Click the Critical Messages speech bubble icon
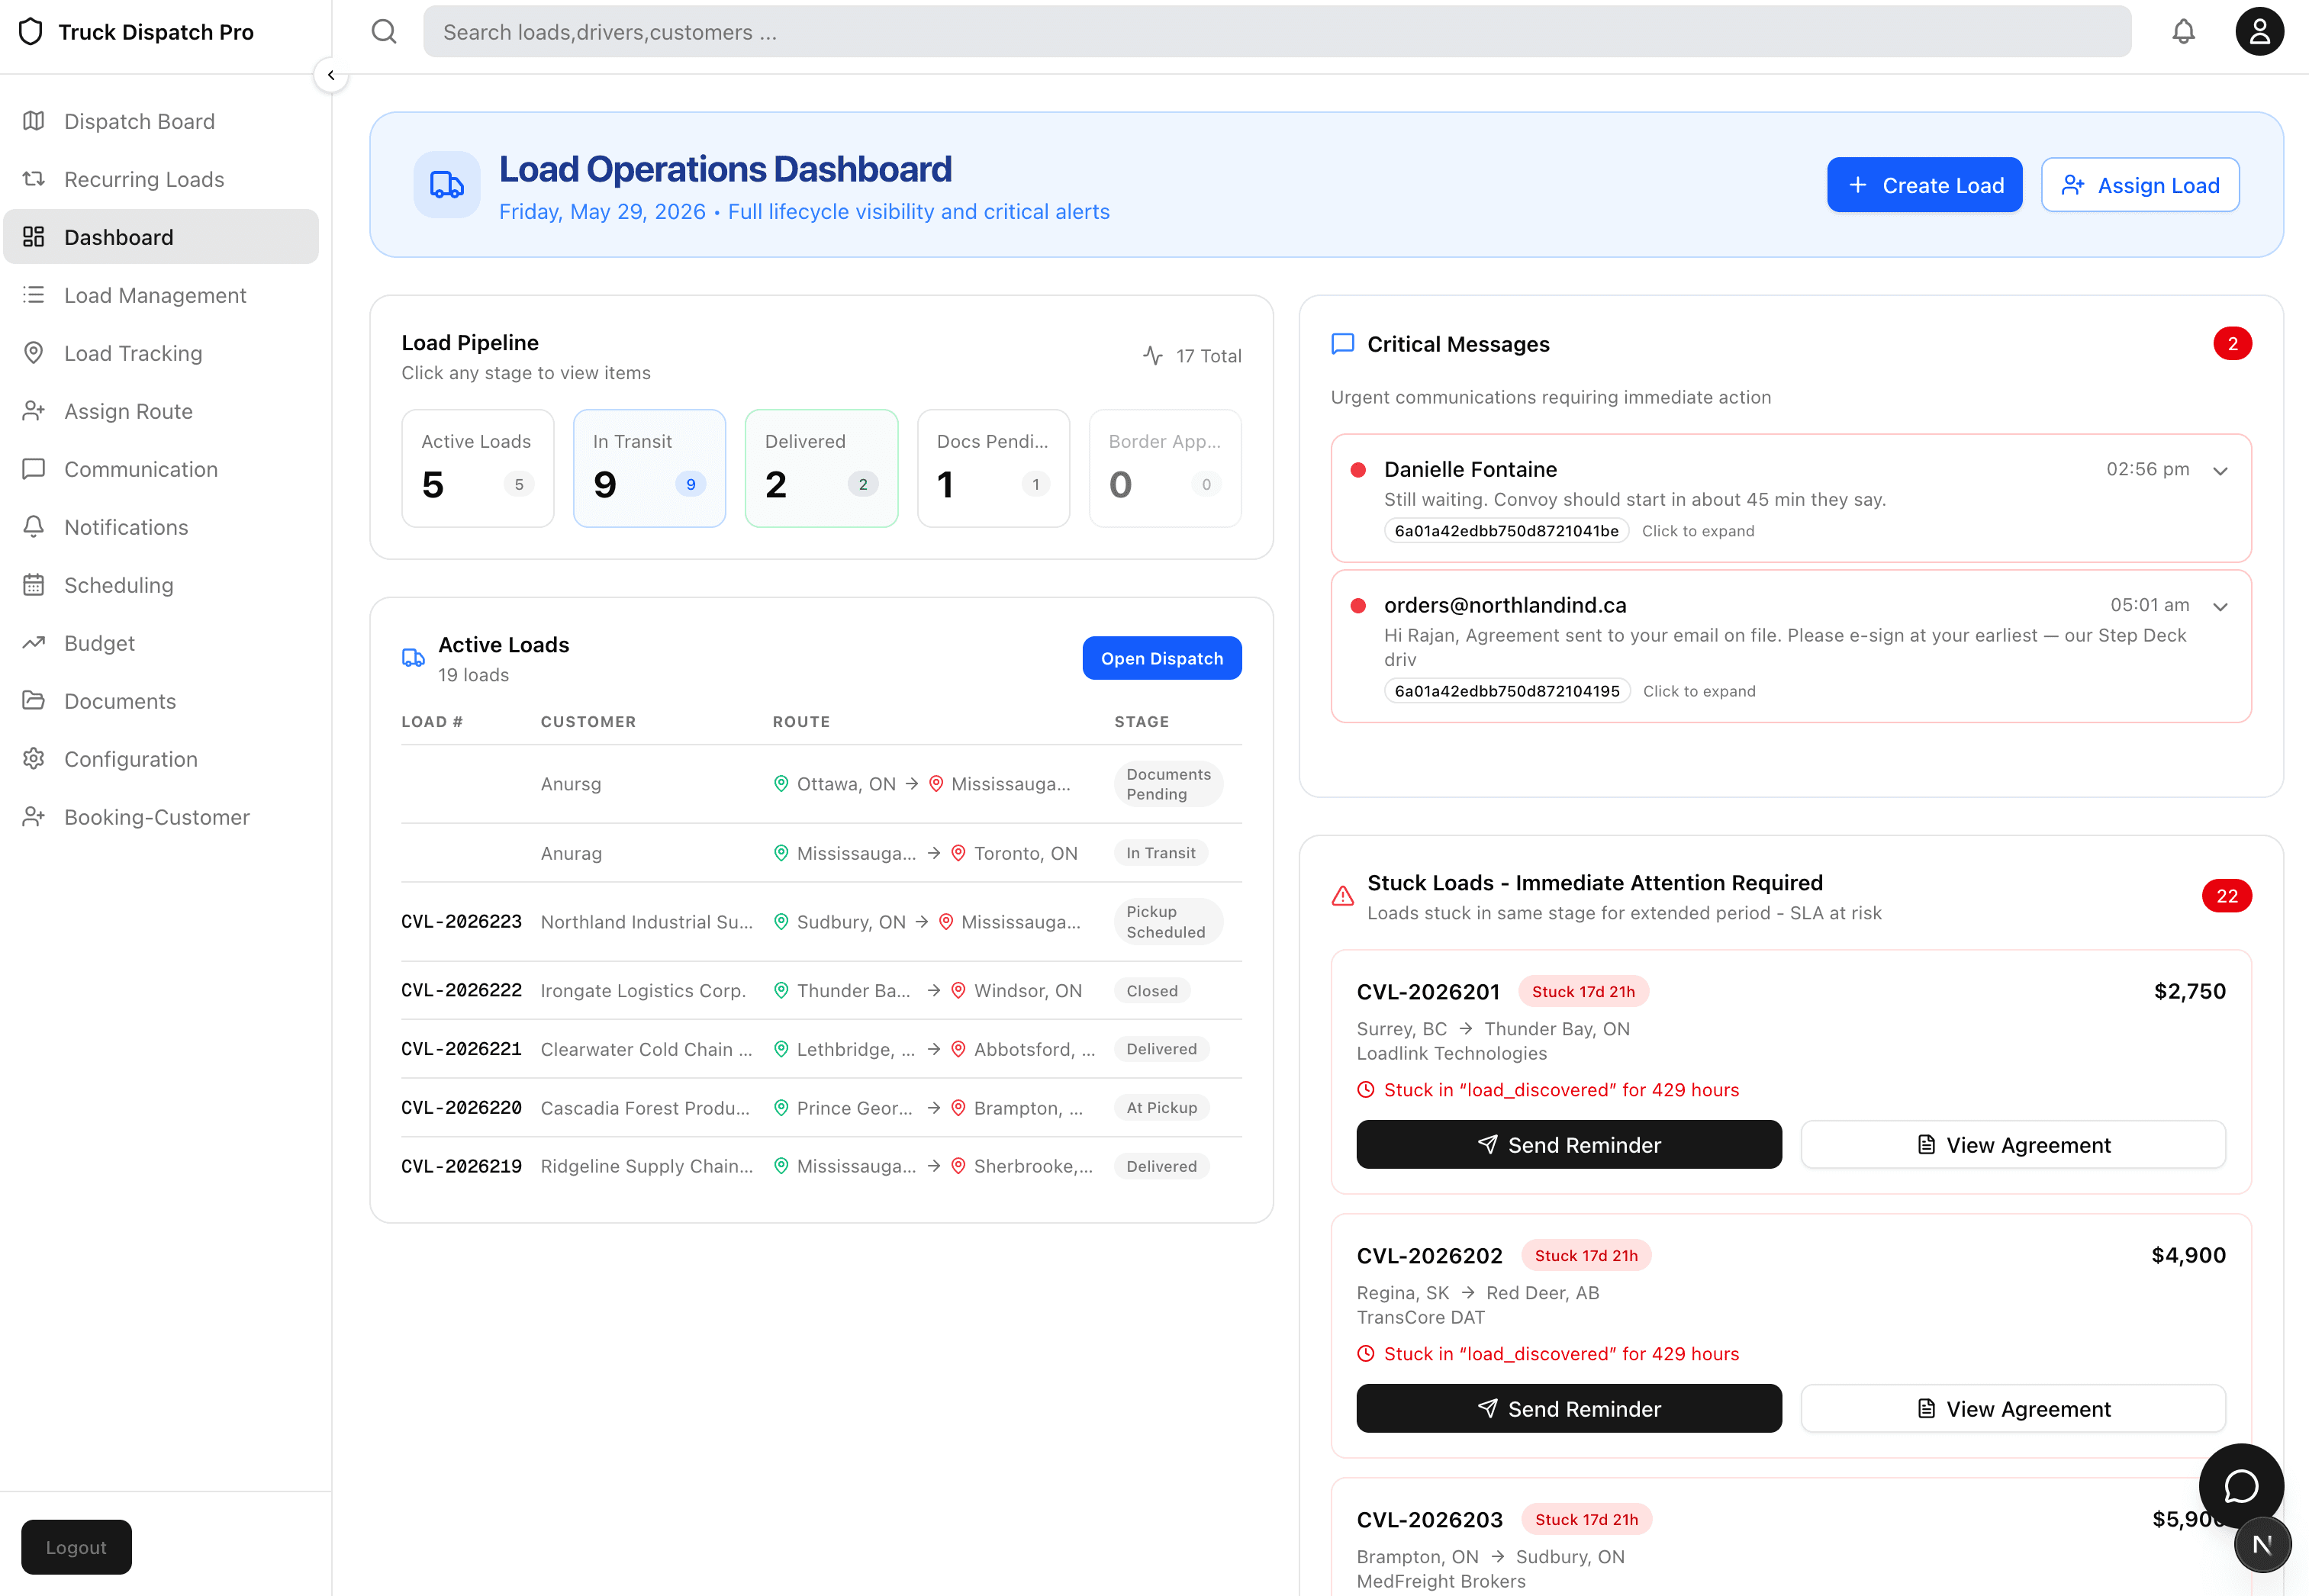 click(1343, 344)
